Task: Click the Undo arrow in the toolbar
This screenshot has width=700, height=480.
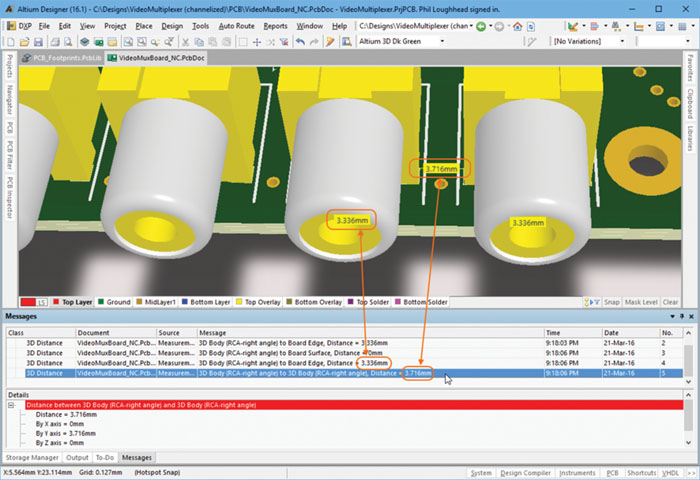Action: 299,41
